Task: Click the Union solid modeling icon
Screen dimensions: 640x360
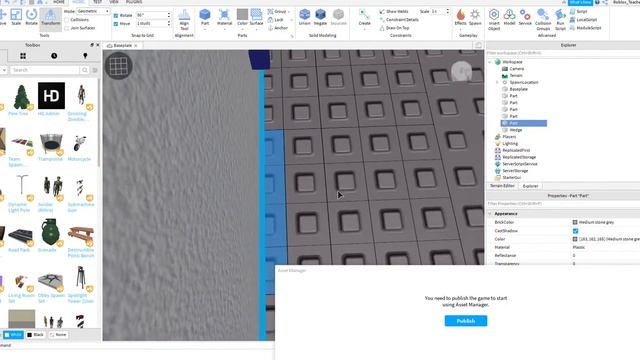Action: click(x=304, y=17)
